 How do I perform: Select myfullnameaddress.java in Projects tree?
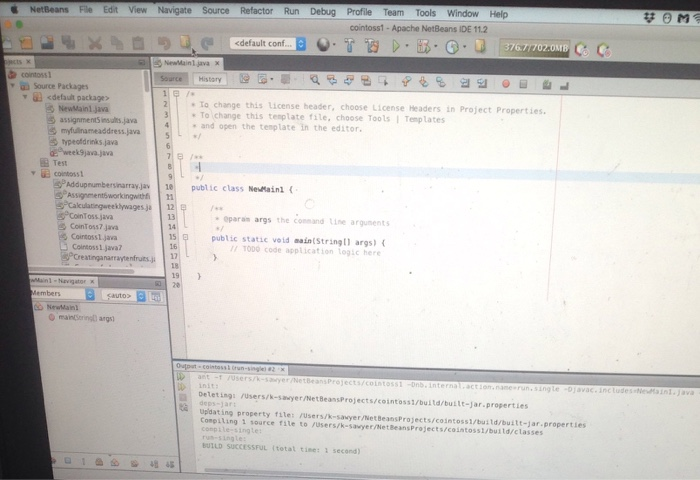100,131
